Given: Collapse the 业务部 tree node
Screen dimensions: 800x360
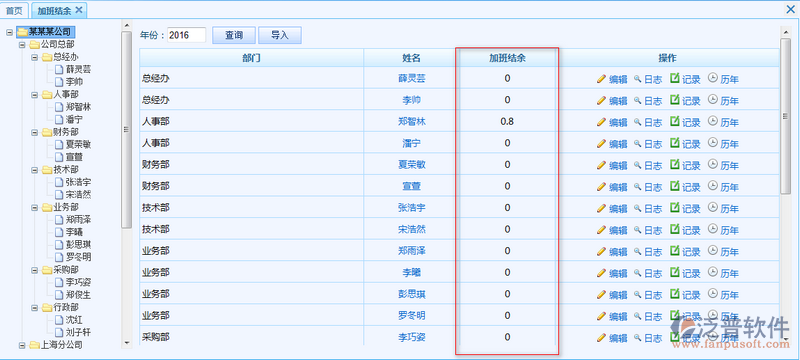Looking at the screenshot, I should pyautogui.click(x=34, y=208).
